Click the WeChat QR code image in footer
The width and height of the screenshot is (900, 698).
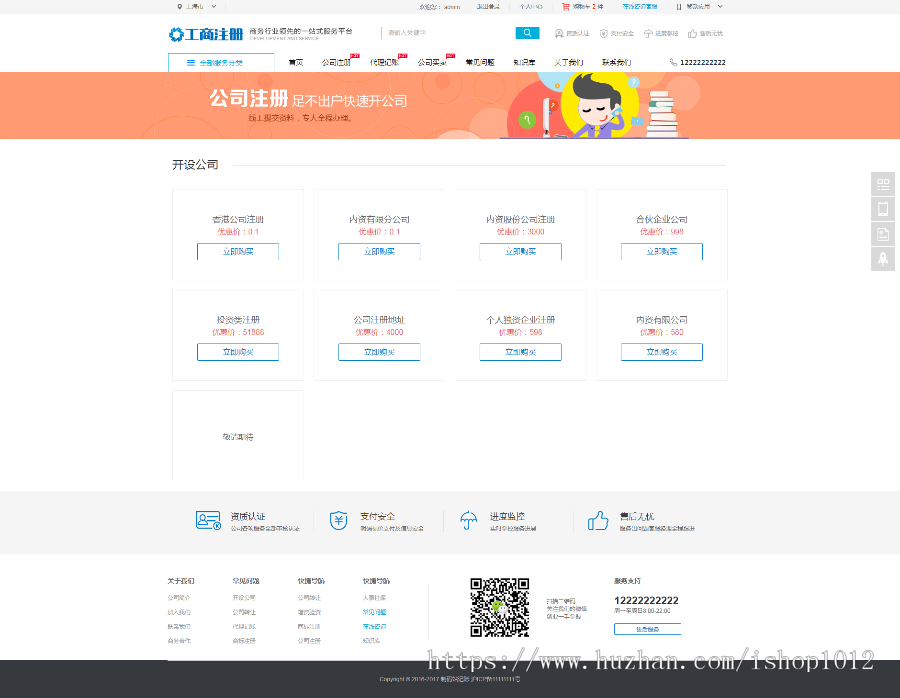(499, 607)
